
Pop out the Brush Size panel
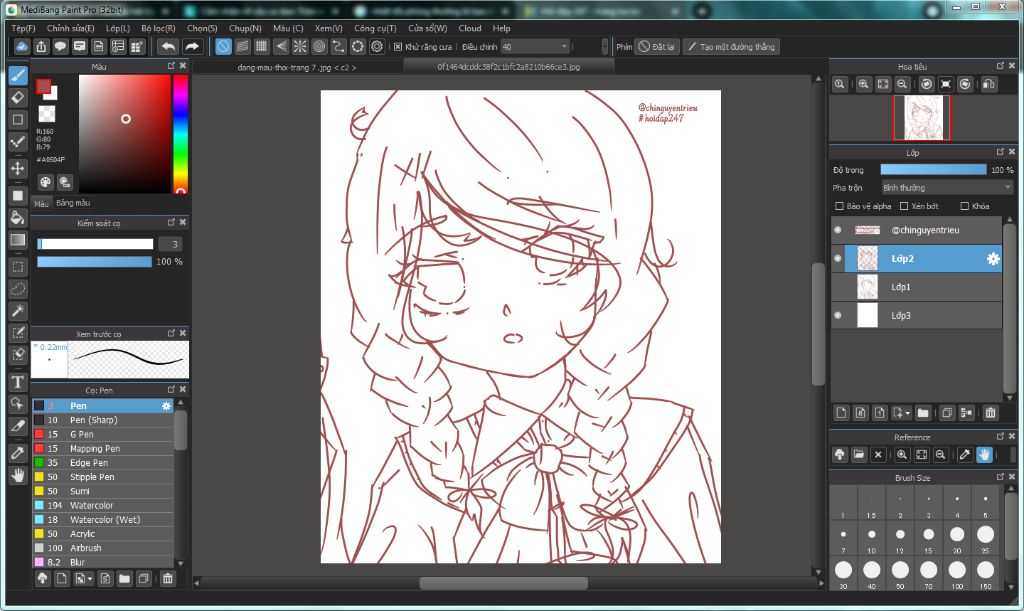point(1000,477)
